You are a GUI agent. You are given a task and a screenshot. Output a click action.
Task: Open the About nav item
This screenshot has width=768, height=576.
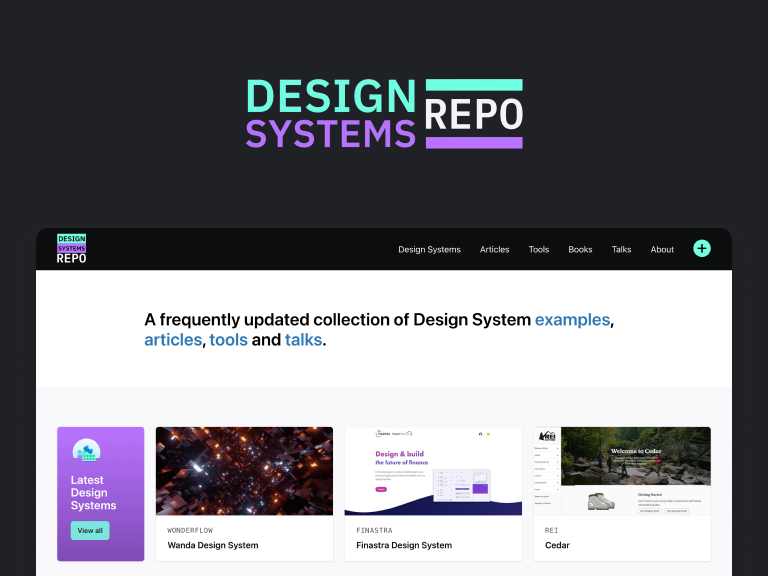[x=662, y=249]
